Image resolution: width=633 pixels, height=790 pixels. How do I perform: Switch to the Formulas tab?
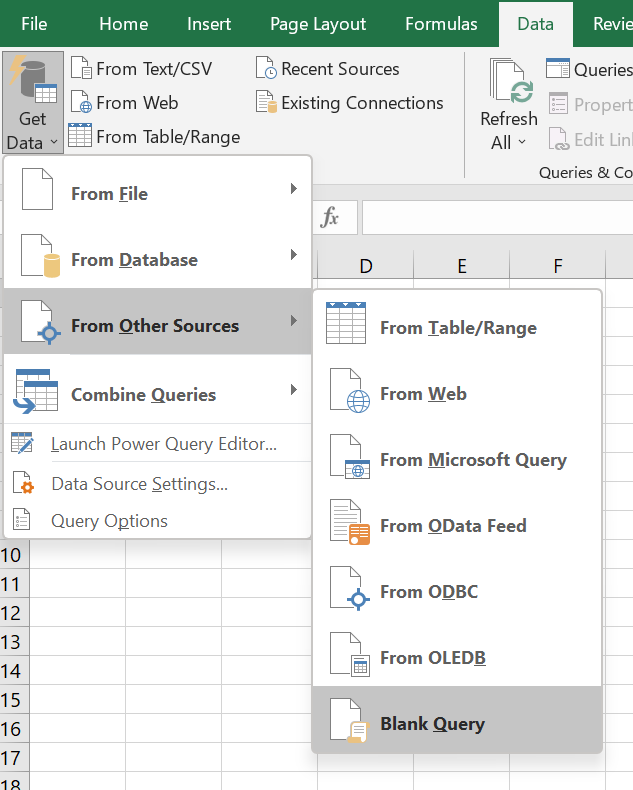point(441,24)
